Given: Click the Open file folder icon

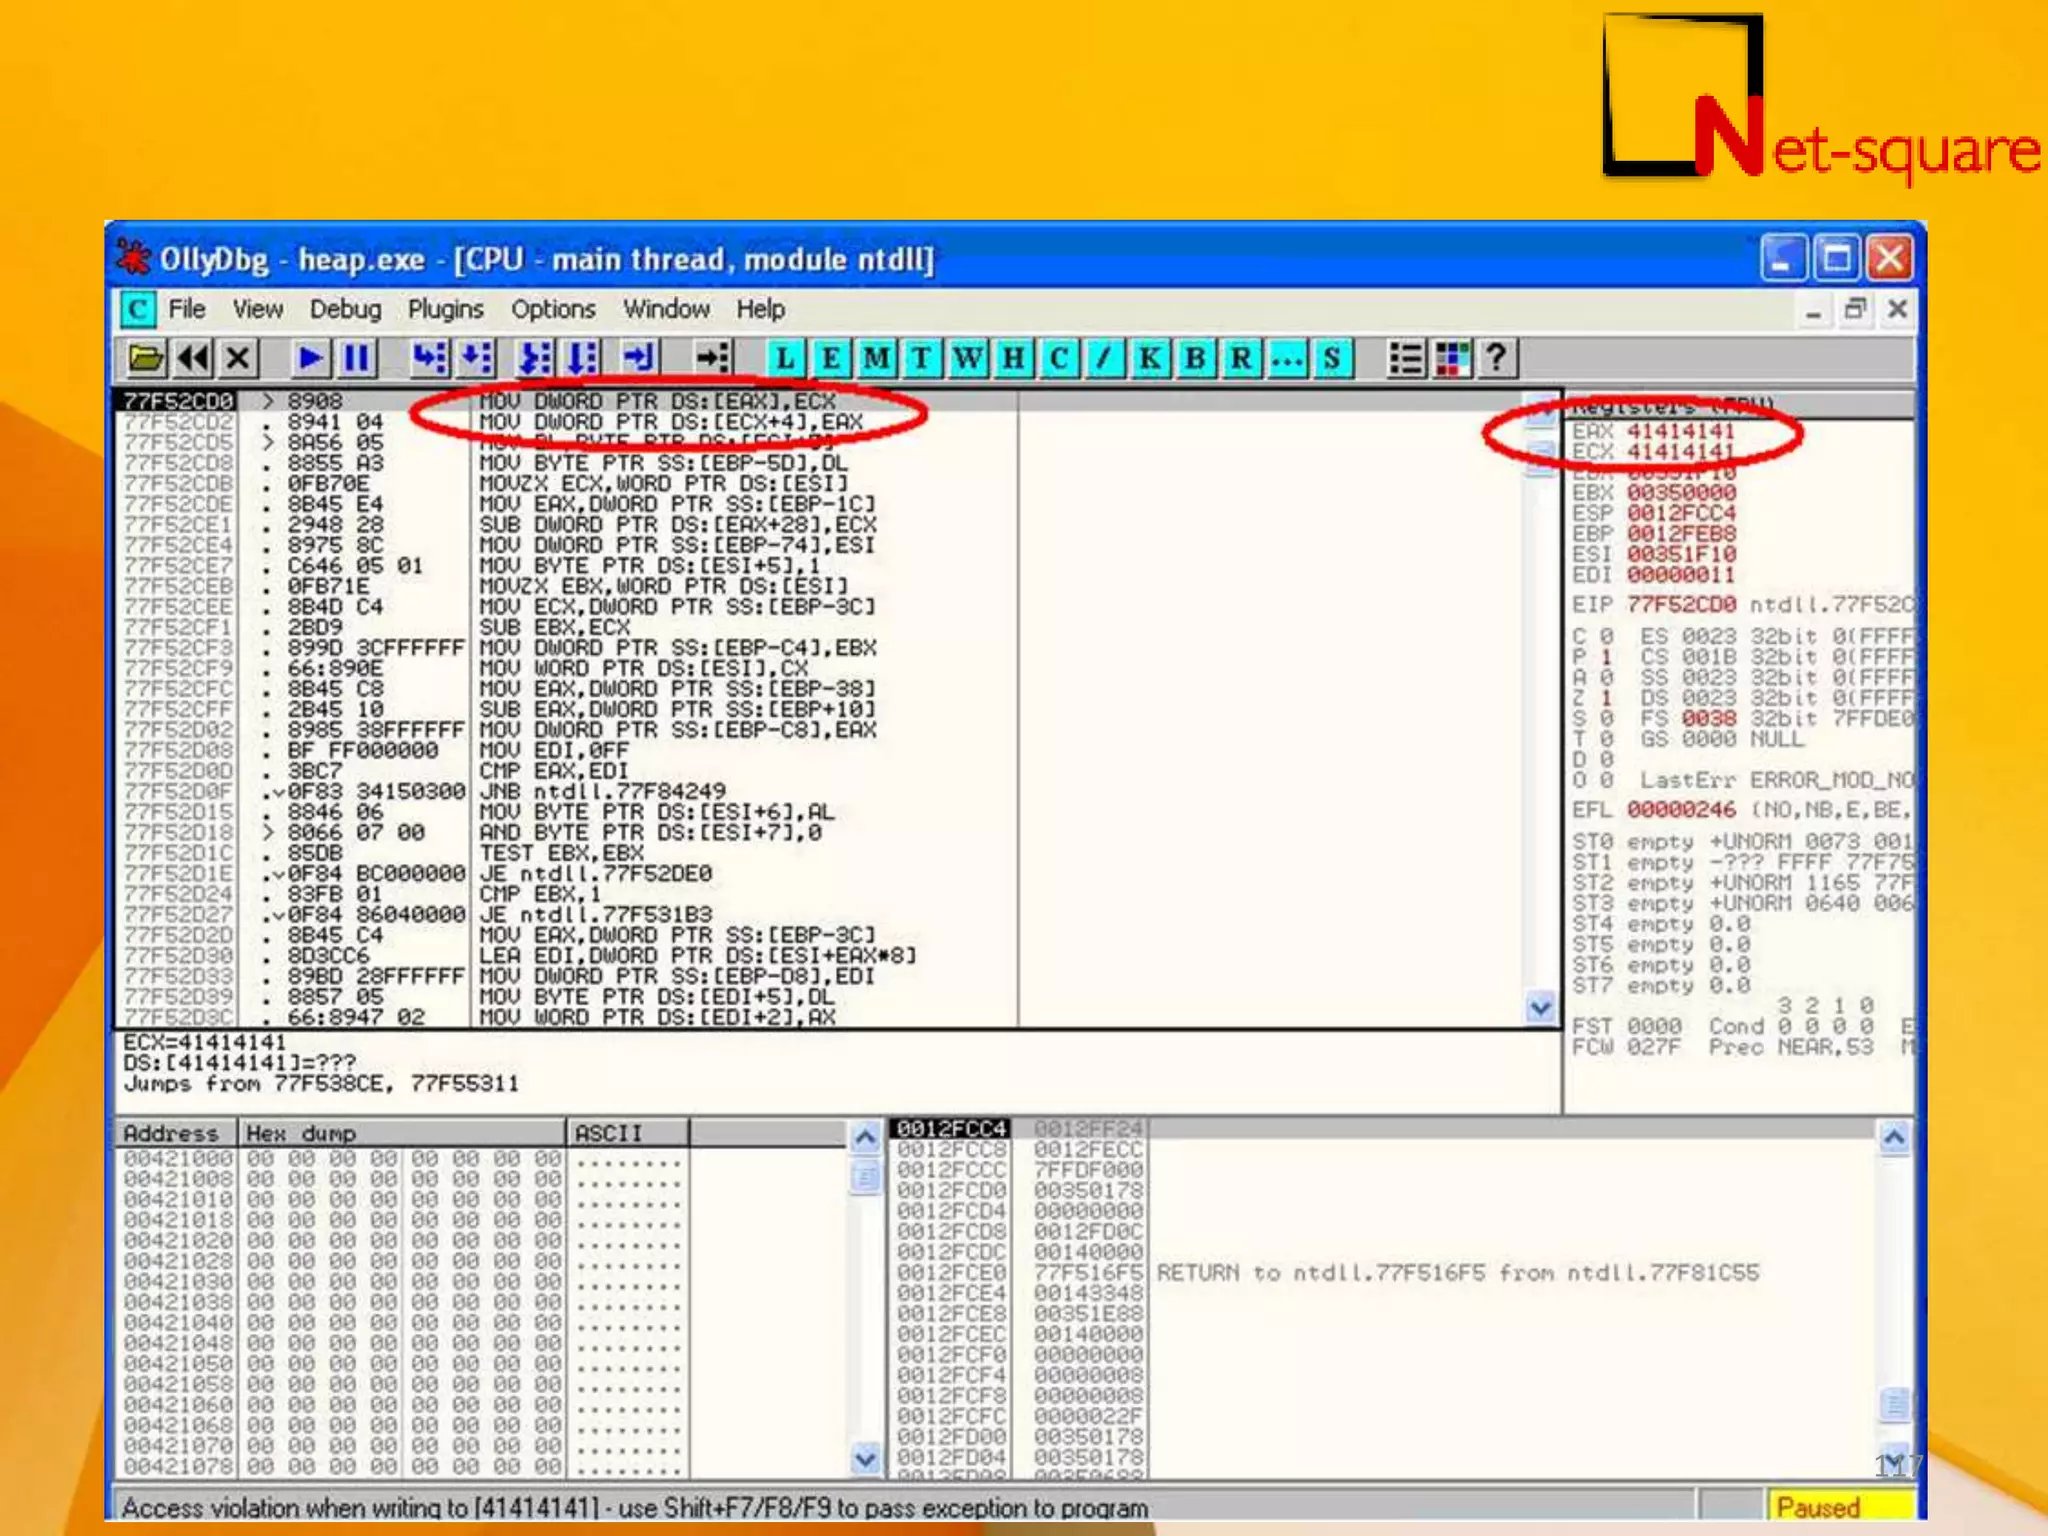Looking at the screenshot, I should point(146,358).
